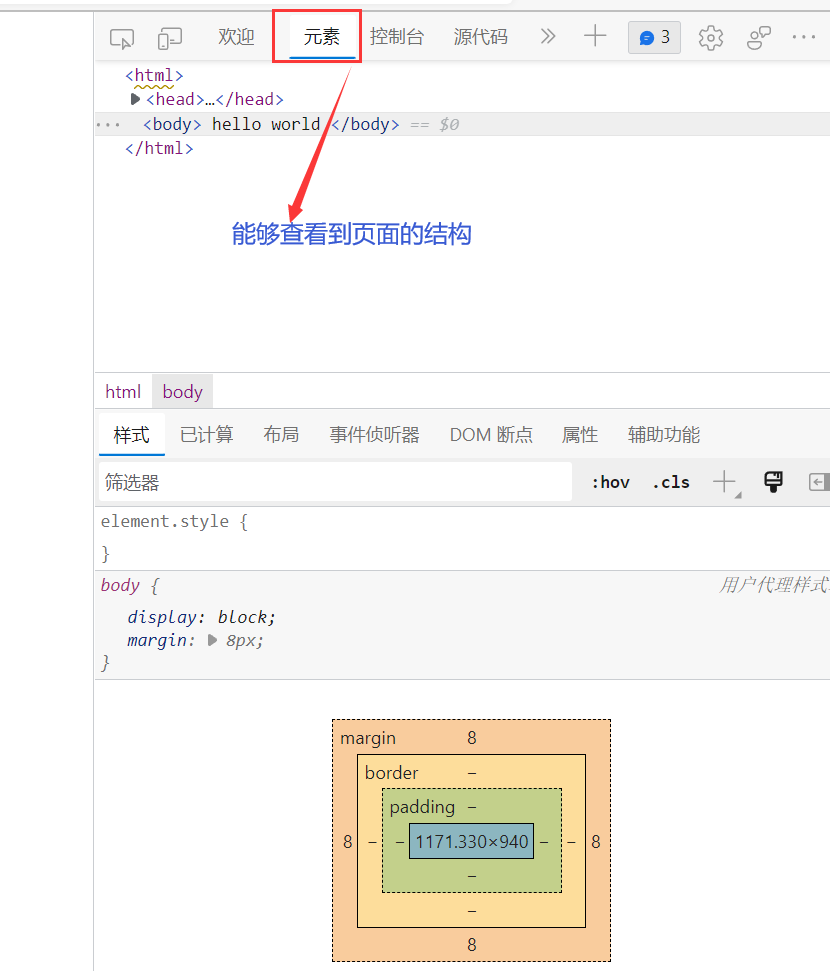
Task: Open the three-dot actions beside body node
Action: click(x=108, y=124)
